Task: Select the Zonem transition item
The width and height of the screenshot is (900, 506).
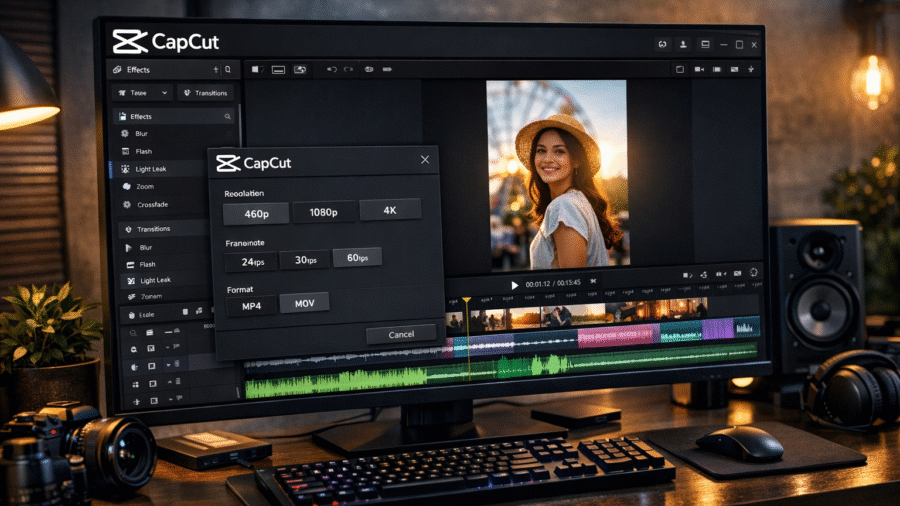Action: tap(151, 297)
